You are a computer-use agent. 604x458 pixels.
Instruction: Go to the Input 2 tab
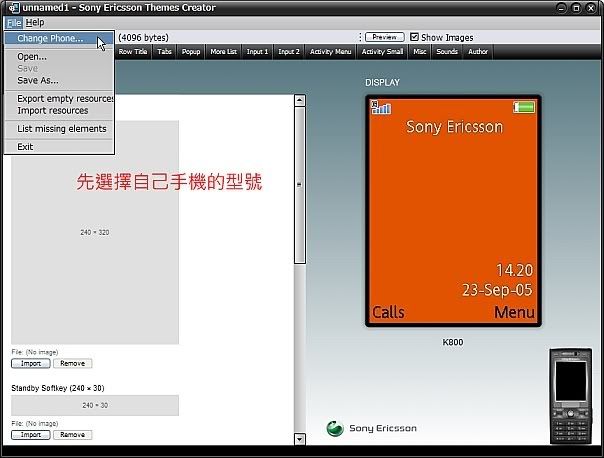289,52
